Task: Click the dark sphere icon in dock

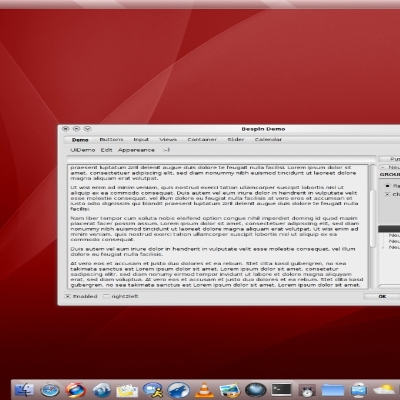Action: (255, 389)
